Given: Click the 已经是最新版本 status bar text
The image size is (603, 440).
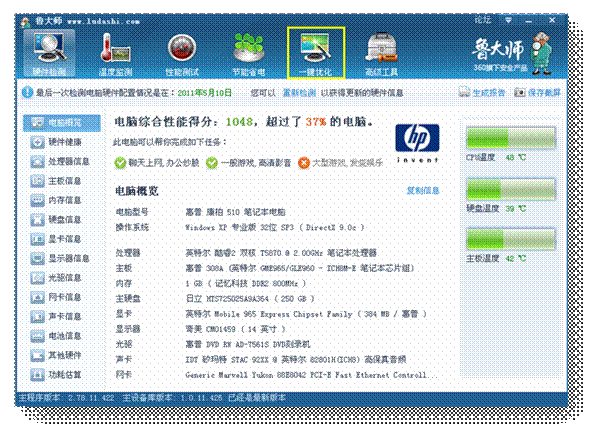Looking at the screenshot, I should point(257,398).
